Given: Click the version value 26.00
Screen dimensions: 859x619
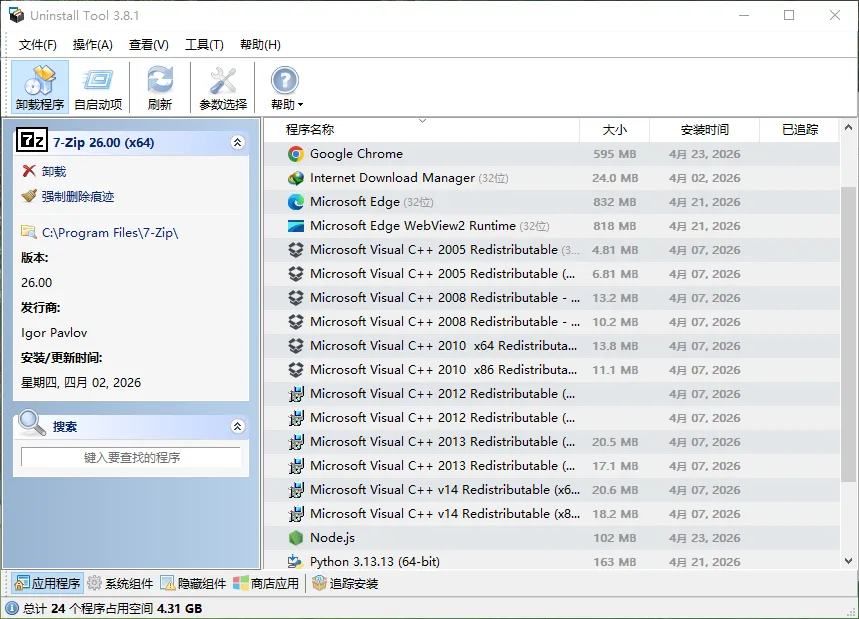Looking at the screenshot, I should [x=36, y=283].
